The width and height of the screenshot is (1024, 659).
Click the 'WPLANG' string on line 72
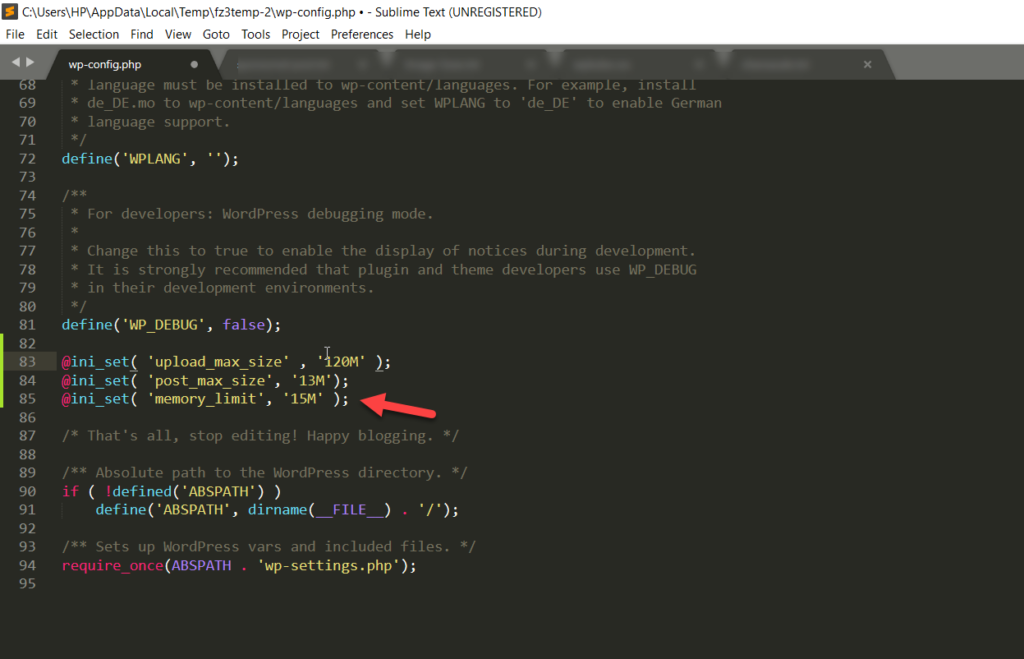155,159
